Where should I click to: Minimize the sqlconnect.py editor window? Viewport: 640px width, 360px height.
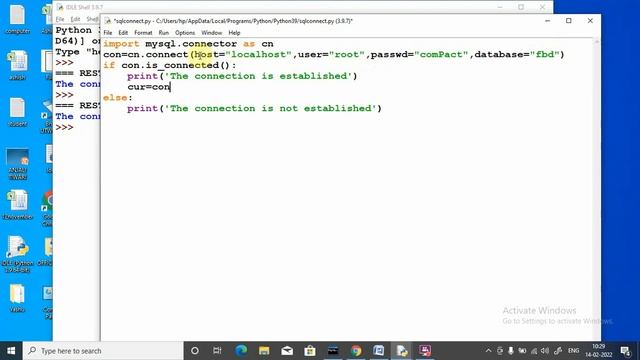pyautogui.click(x=548, y=20)
